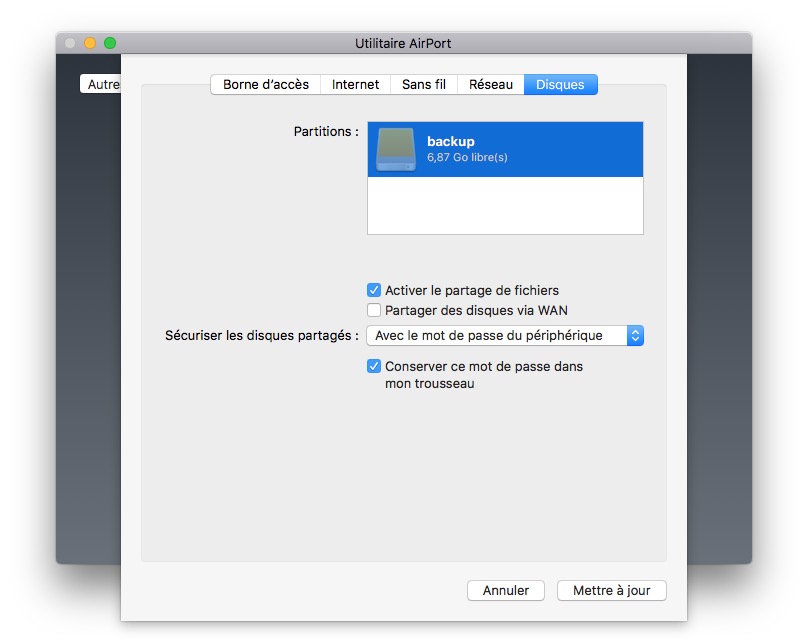Click the Annuler button
The width and height of the screenshot is (808, 644).
(506, 590)
